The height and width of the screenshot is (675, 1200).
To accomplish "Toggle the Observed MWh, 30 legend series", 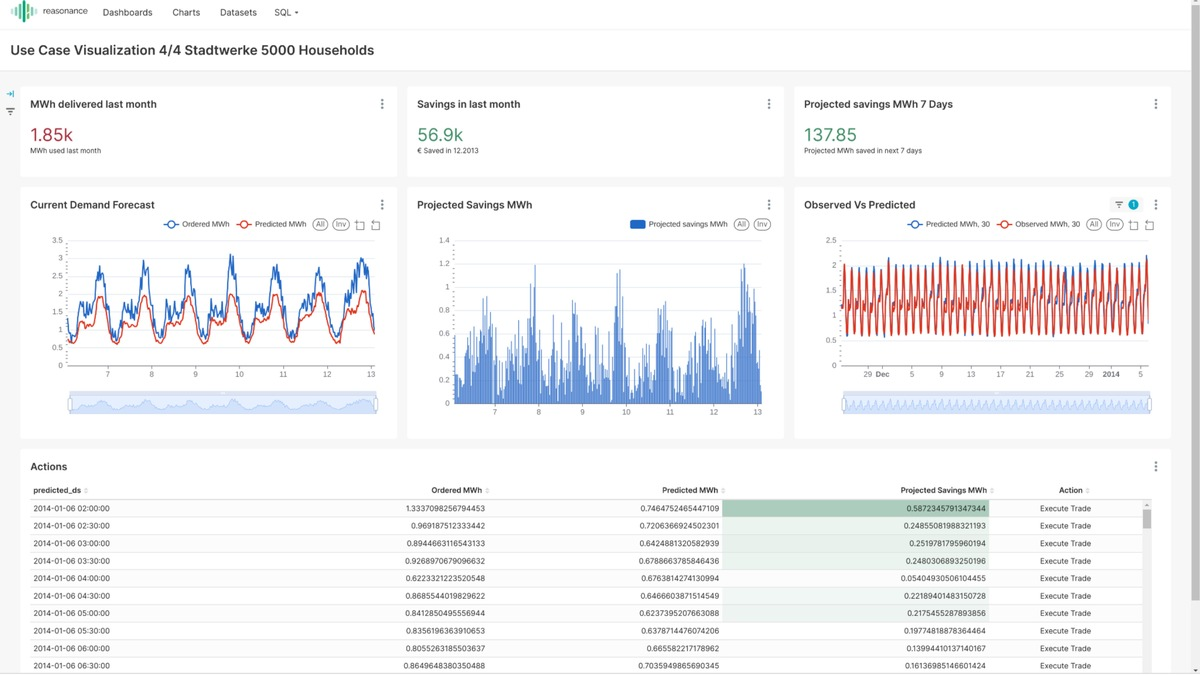I will point(1040,225).
